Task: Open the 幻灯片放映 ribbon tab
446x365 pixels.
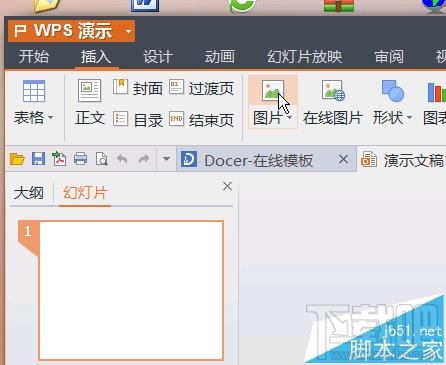Action: point(304,56)
